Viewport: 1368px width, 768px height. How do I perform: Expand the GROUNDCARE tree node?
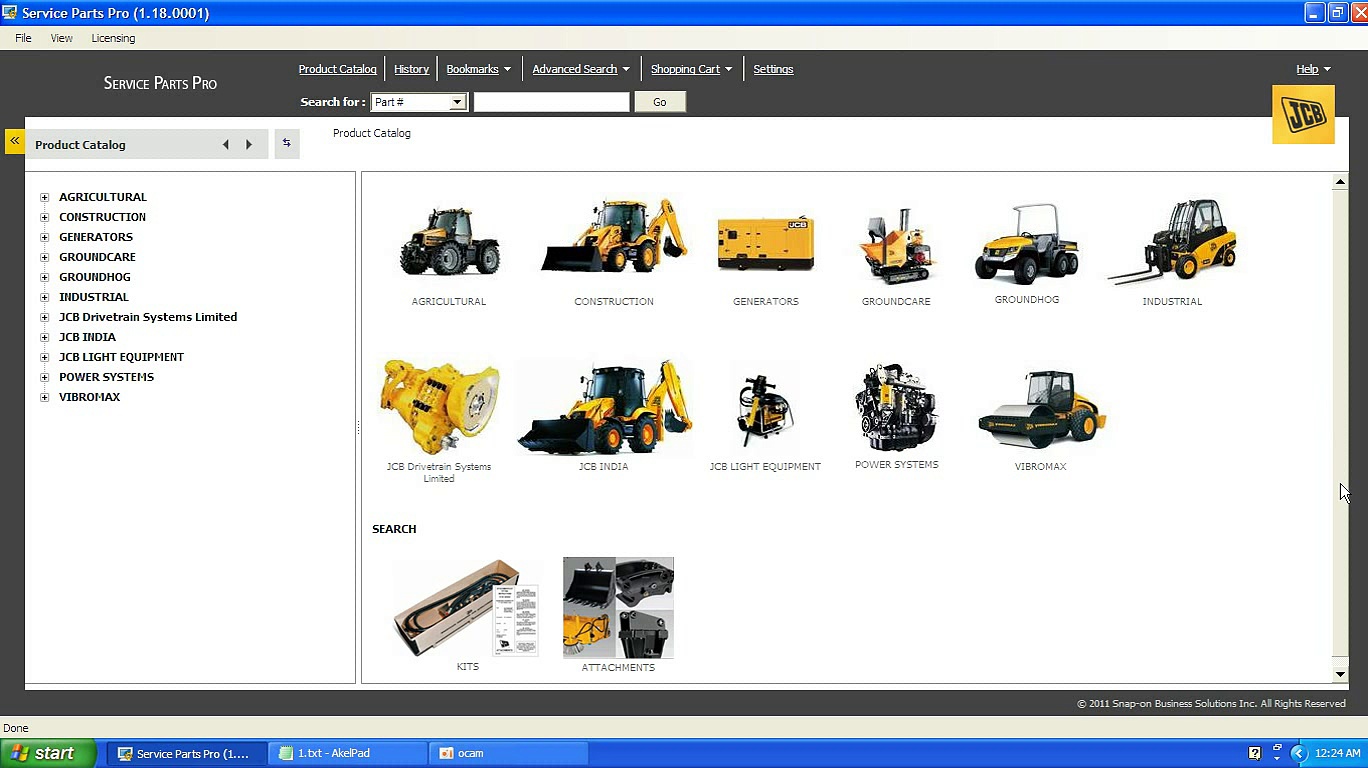click(x=44, y=257)
